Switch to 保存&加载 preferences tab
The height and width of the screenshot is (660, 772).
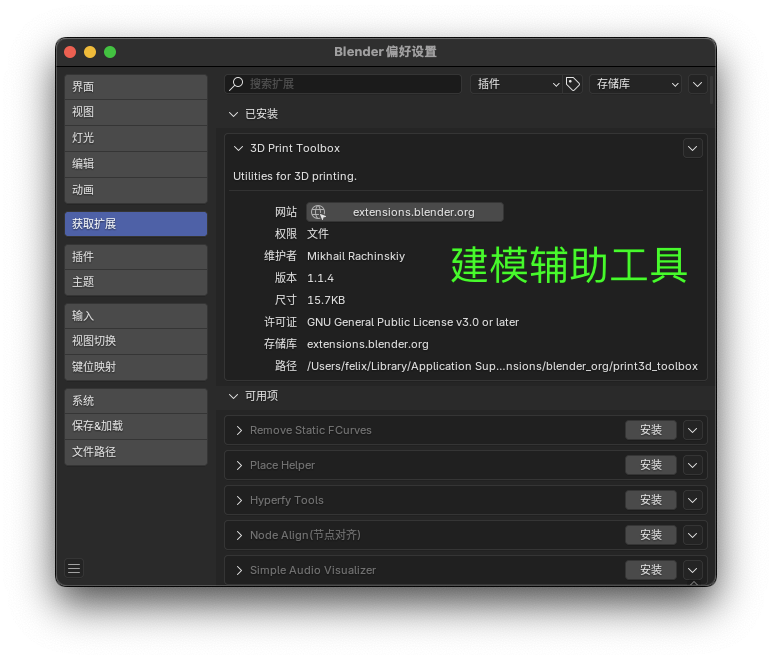point(136,426)
